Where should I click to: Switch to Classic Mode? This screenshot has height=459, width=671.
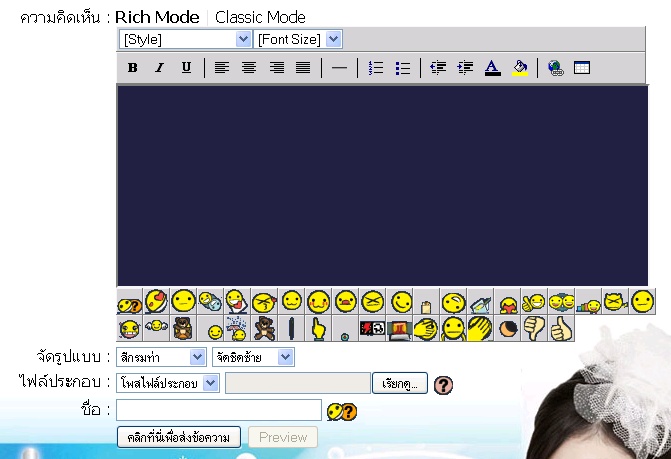(260, 17)
